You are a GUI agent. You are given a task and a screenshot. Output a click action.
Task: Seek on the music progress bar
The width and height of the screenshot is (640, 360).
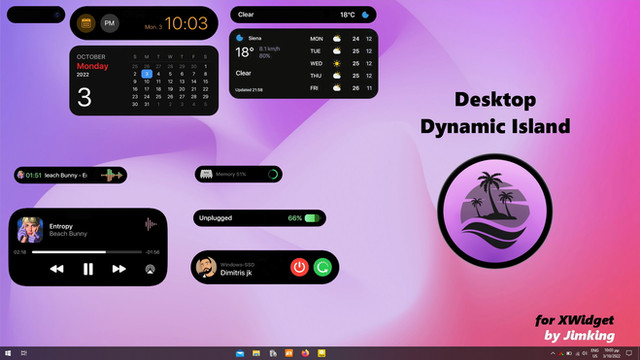click(87, 252)
